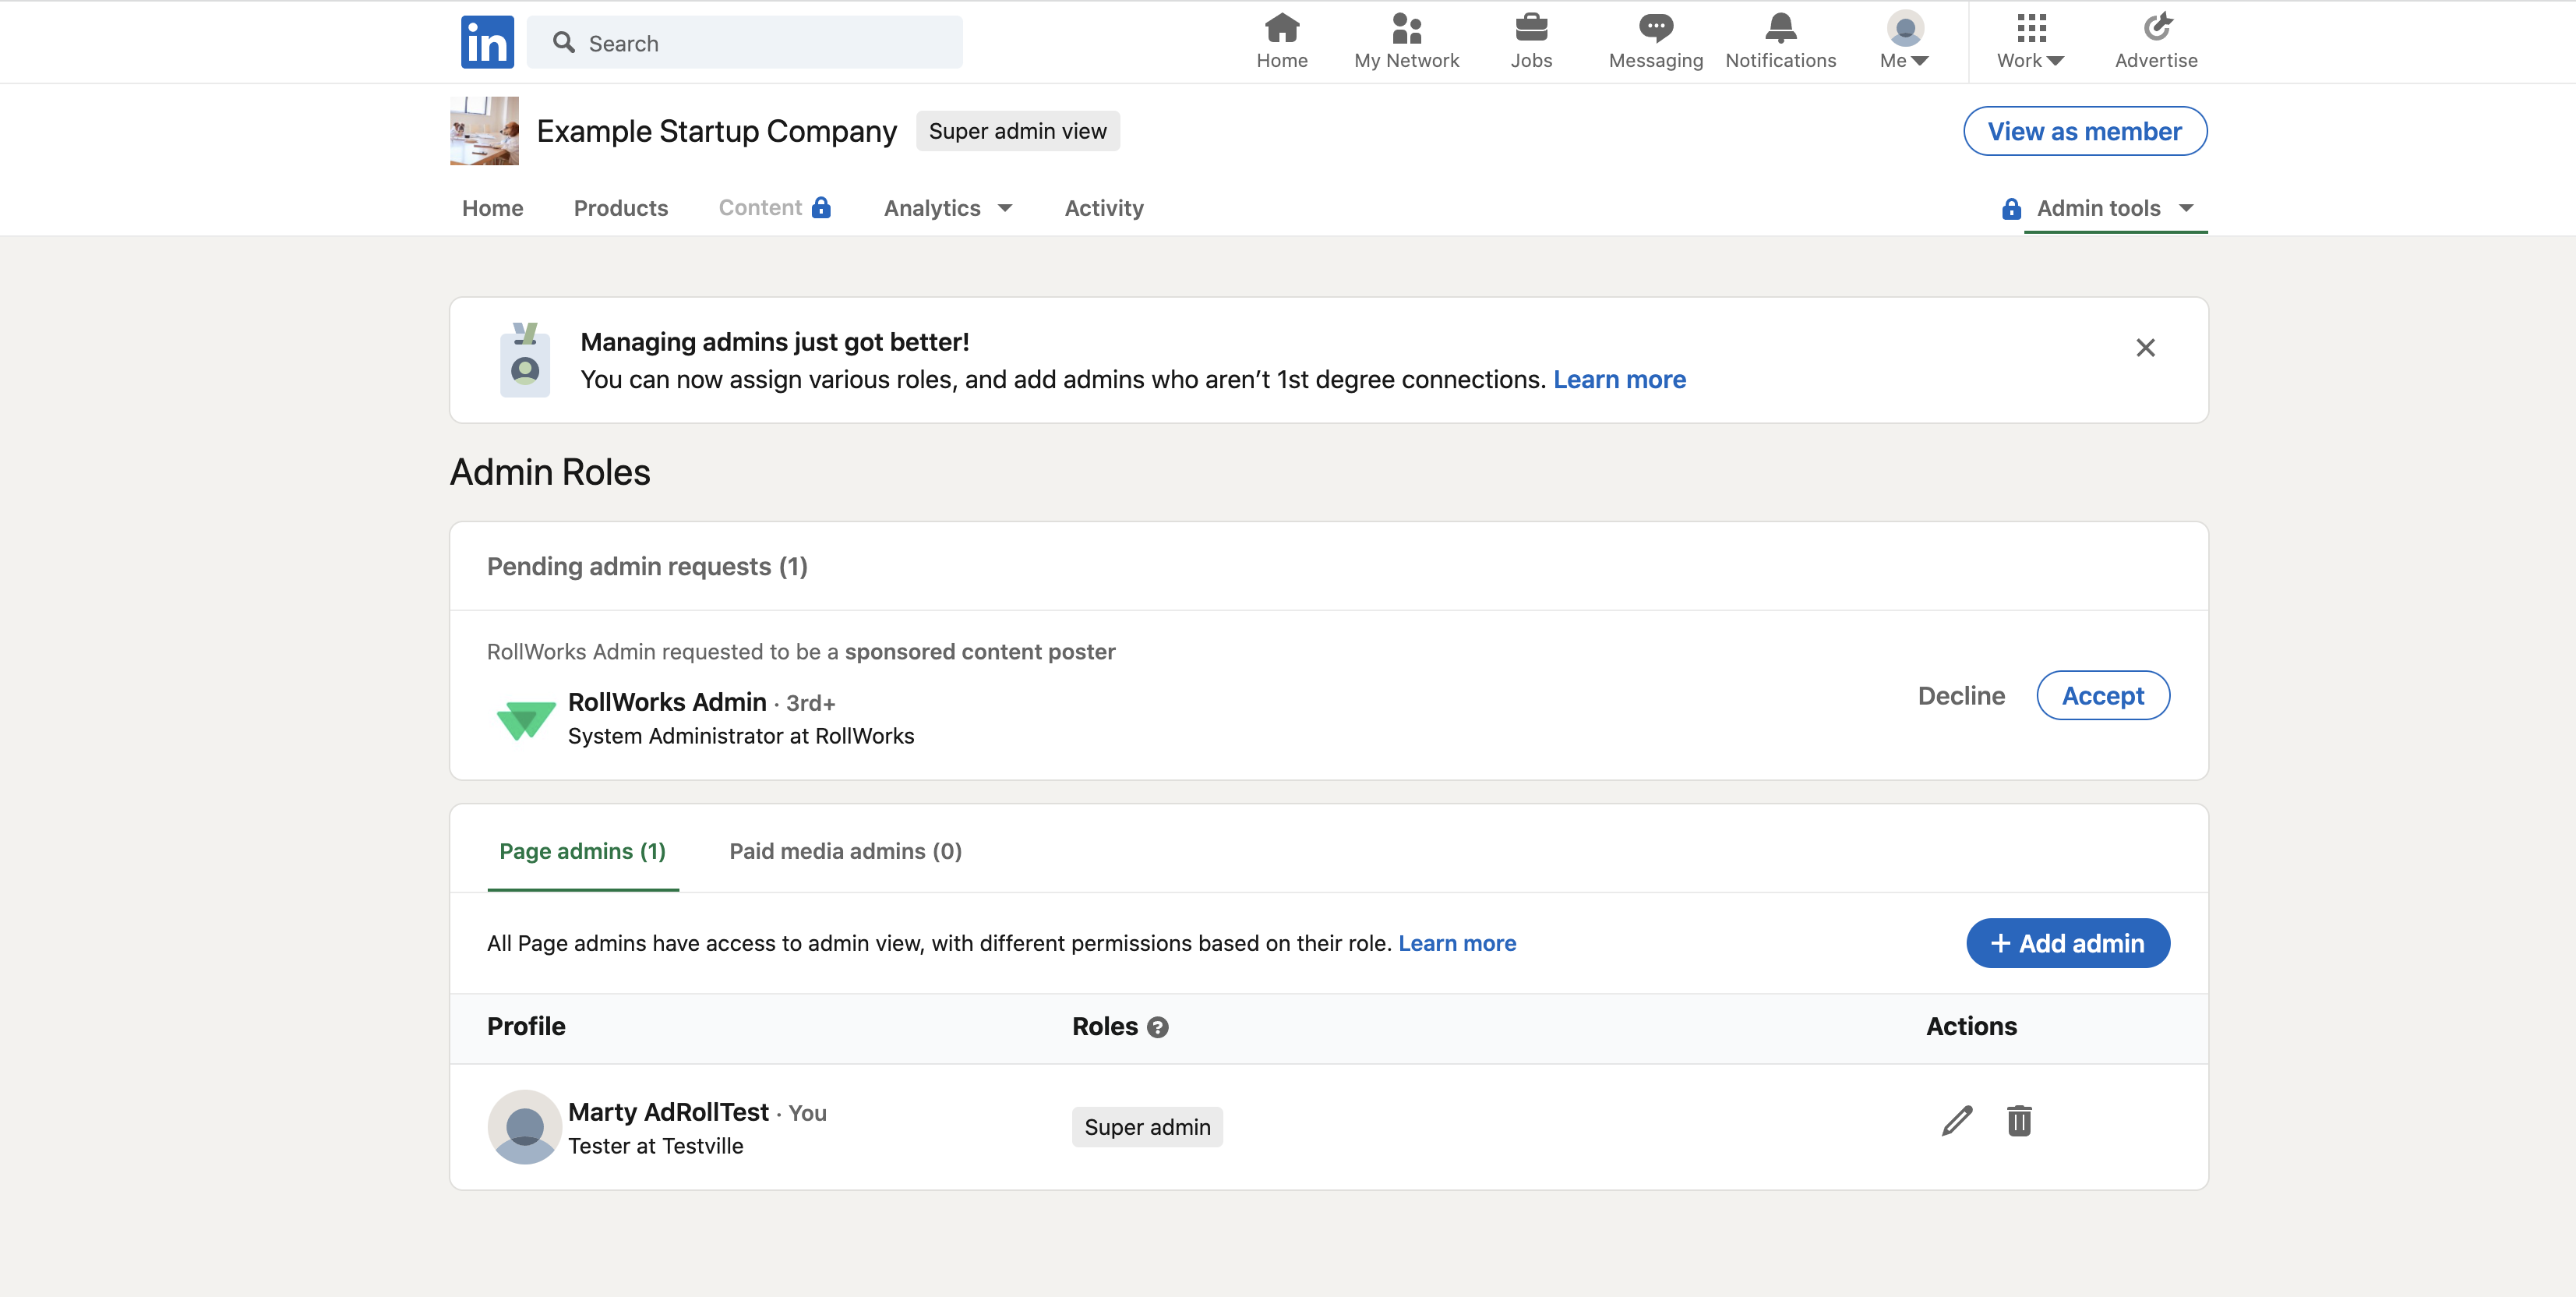Click the Content tab lock icon
Image resolution: width=2576 pixels, height=1297 pixels.
[821, 207]
